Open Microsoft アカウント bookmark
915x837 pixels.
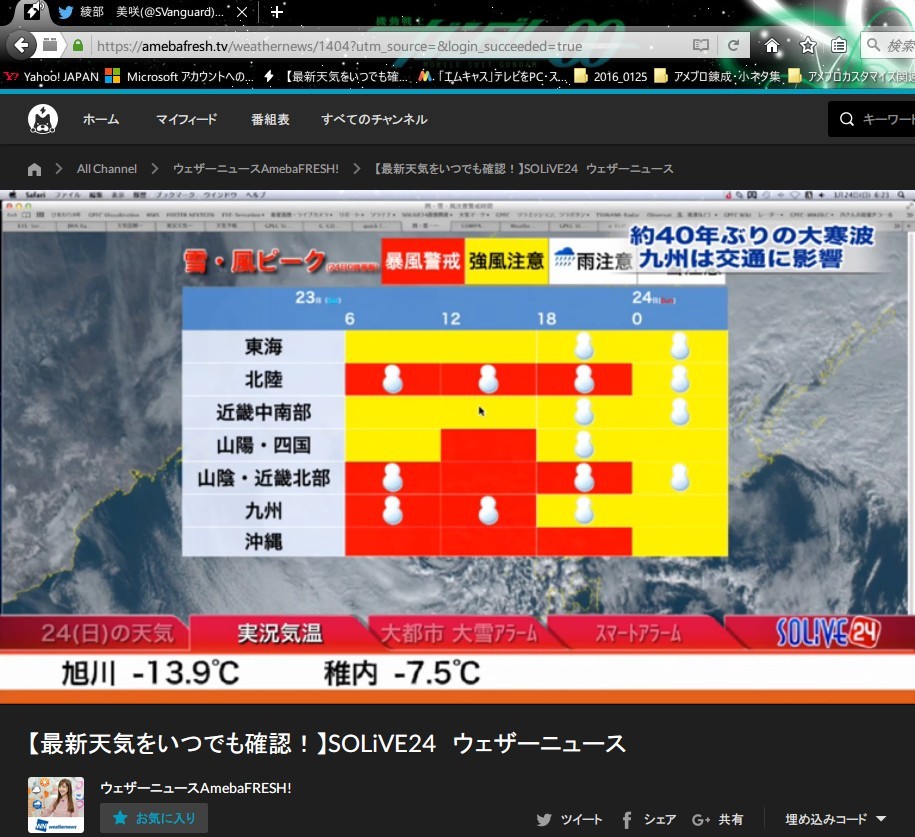coord(180,76)
